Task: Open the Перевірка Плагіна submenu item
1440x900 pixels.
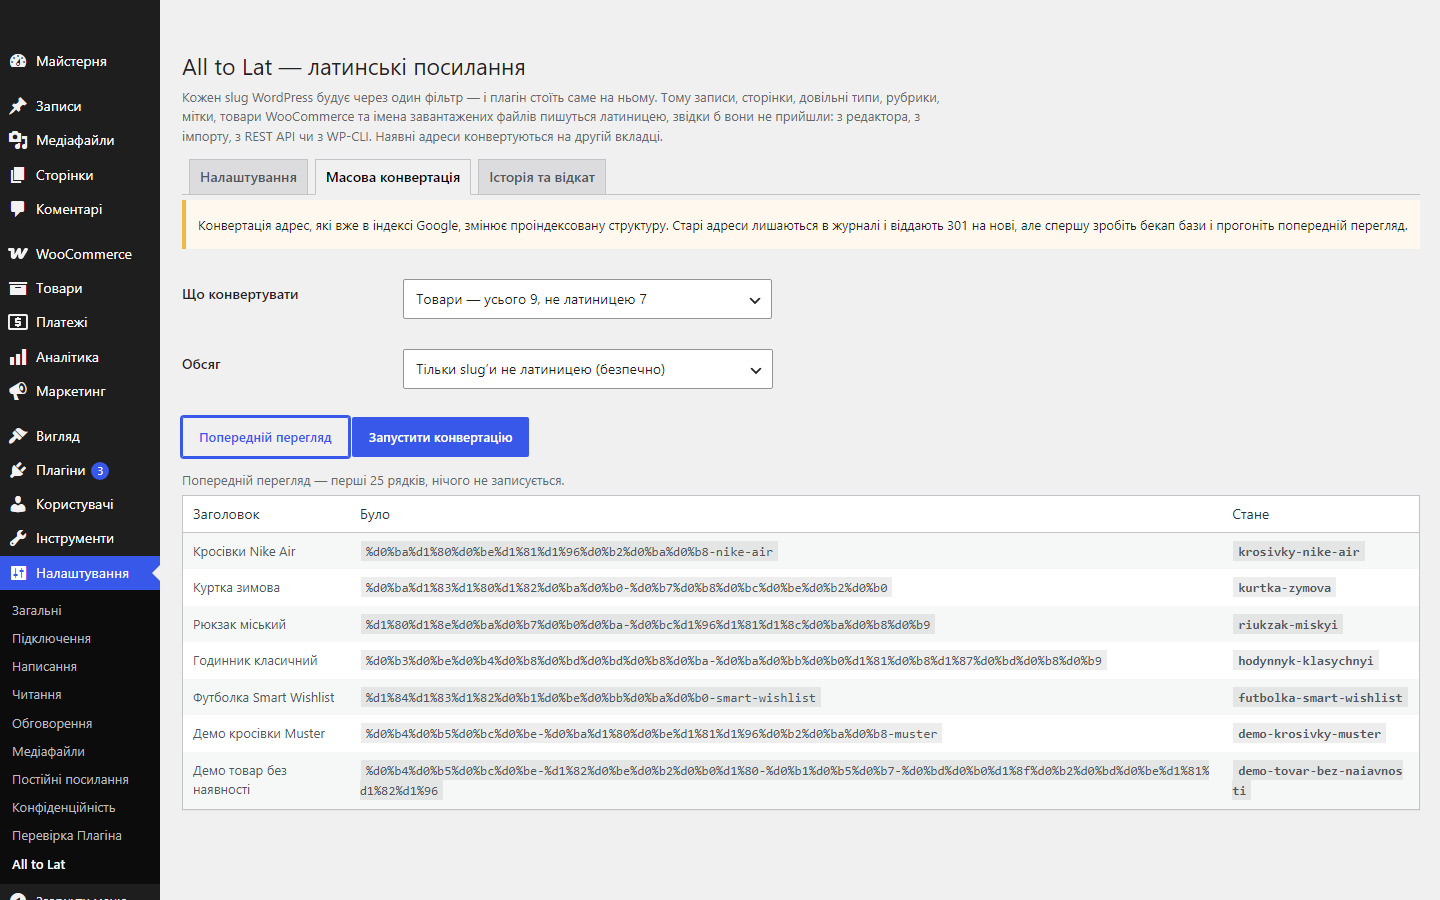Action: click(67, 835)
